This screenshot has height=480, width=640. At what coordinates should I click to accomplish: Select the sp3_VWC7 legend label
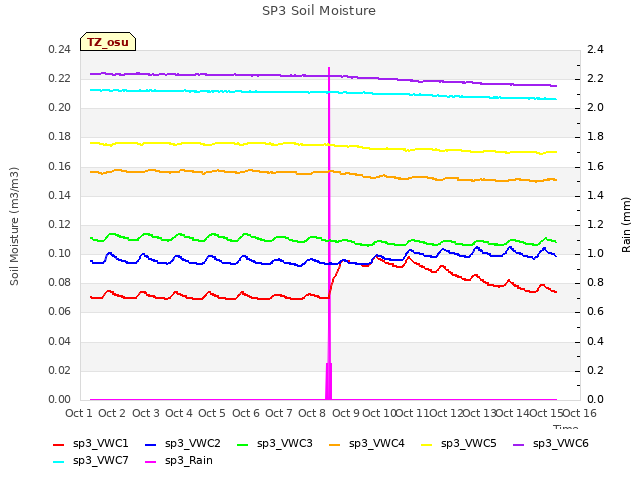[x=100, y=461]
